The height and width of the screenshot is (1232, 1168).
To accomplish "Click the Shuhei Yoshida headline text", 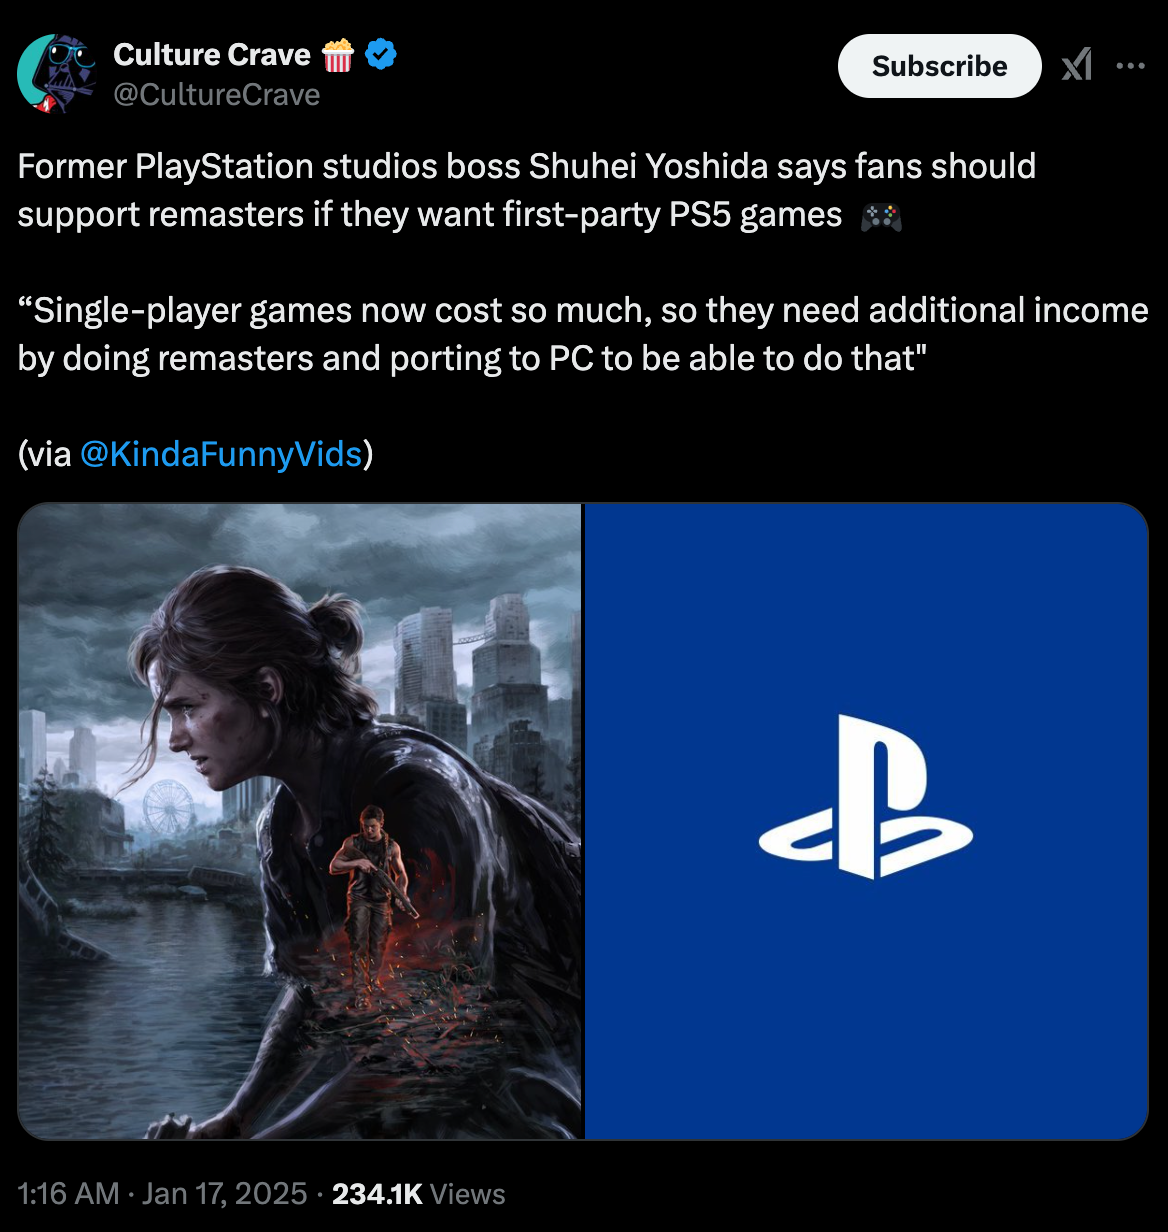I will point(527,190).
